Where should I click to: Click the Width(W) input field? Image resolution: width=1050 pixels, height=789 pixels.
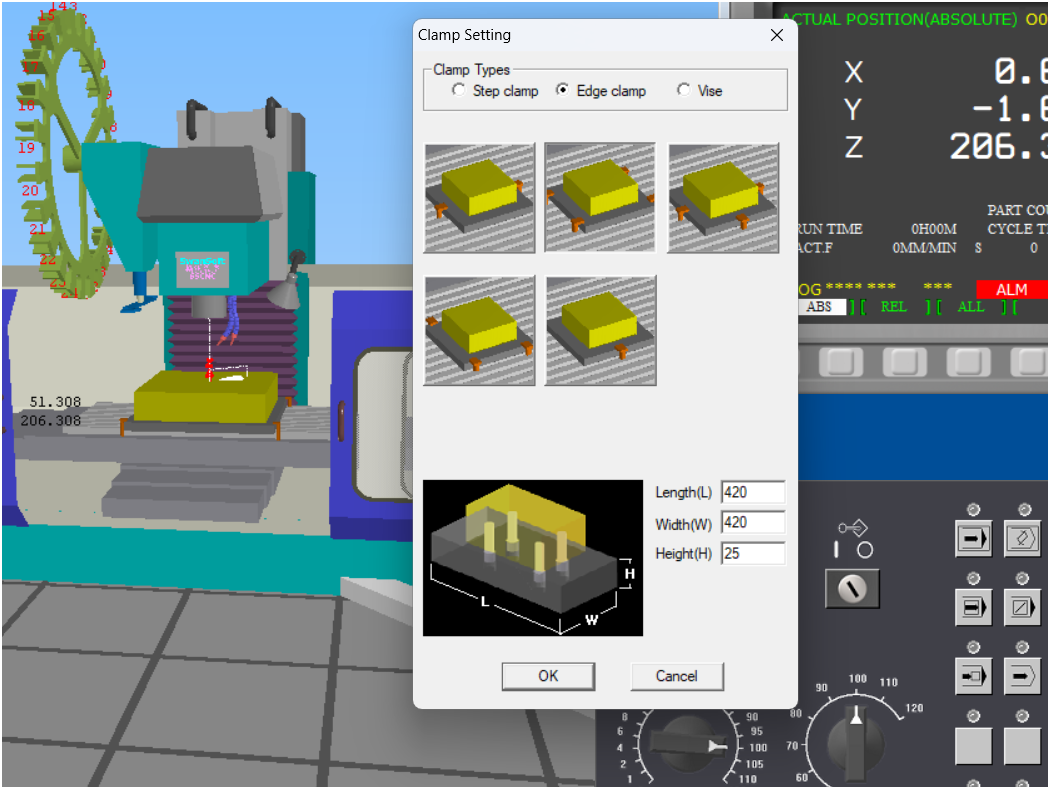click(753, 522)
